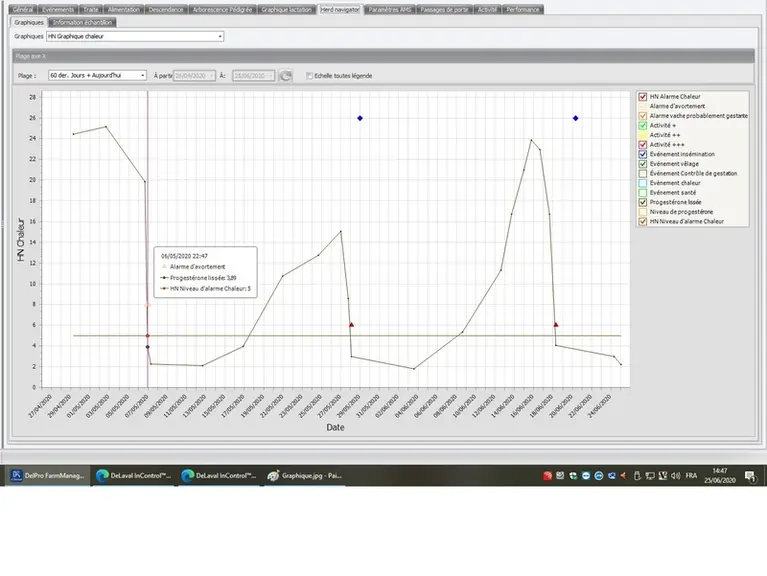767x576 pixels.
Task: Click the second TeamViewer tray icon
Action: tap(599, 476)
